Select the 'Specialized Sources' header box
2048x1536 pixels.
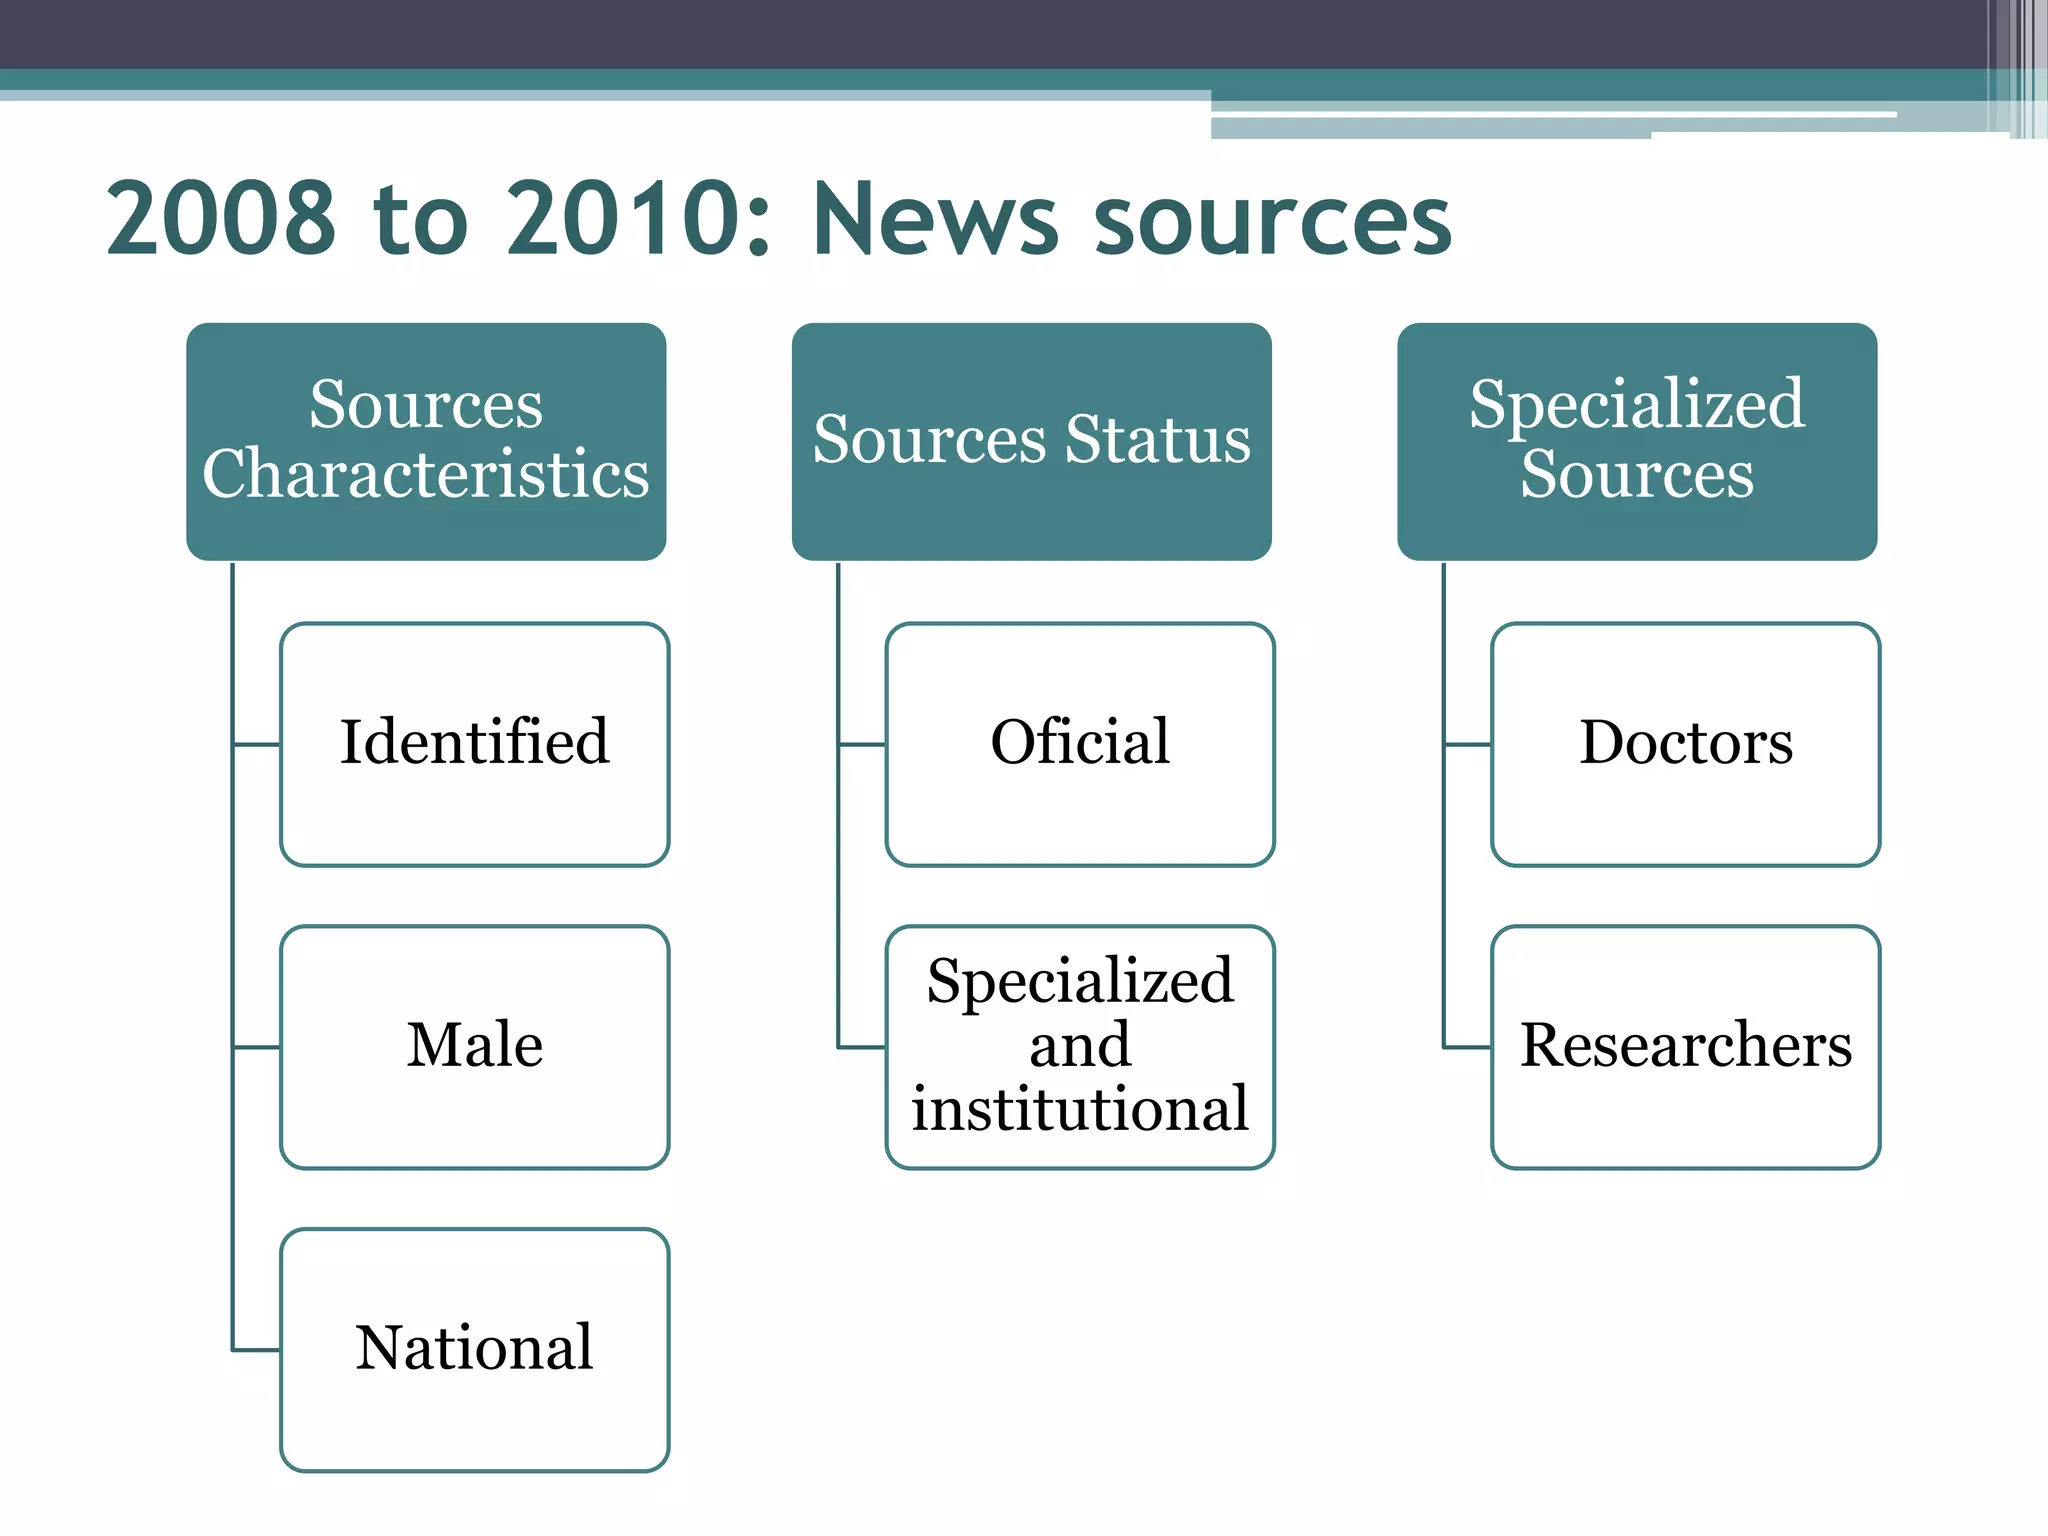(1637, 441)
